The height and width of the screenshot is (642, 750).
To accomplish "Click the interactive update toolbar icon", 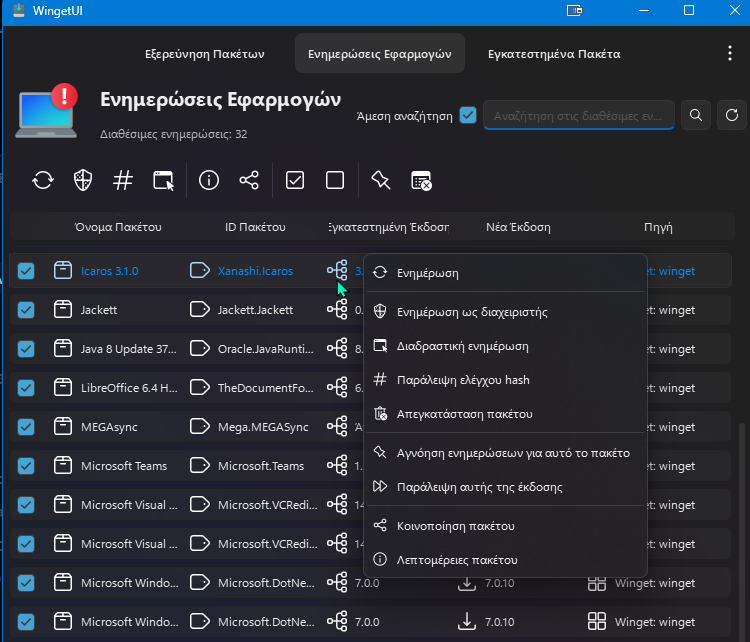I will (x=163, y=181).
